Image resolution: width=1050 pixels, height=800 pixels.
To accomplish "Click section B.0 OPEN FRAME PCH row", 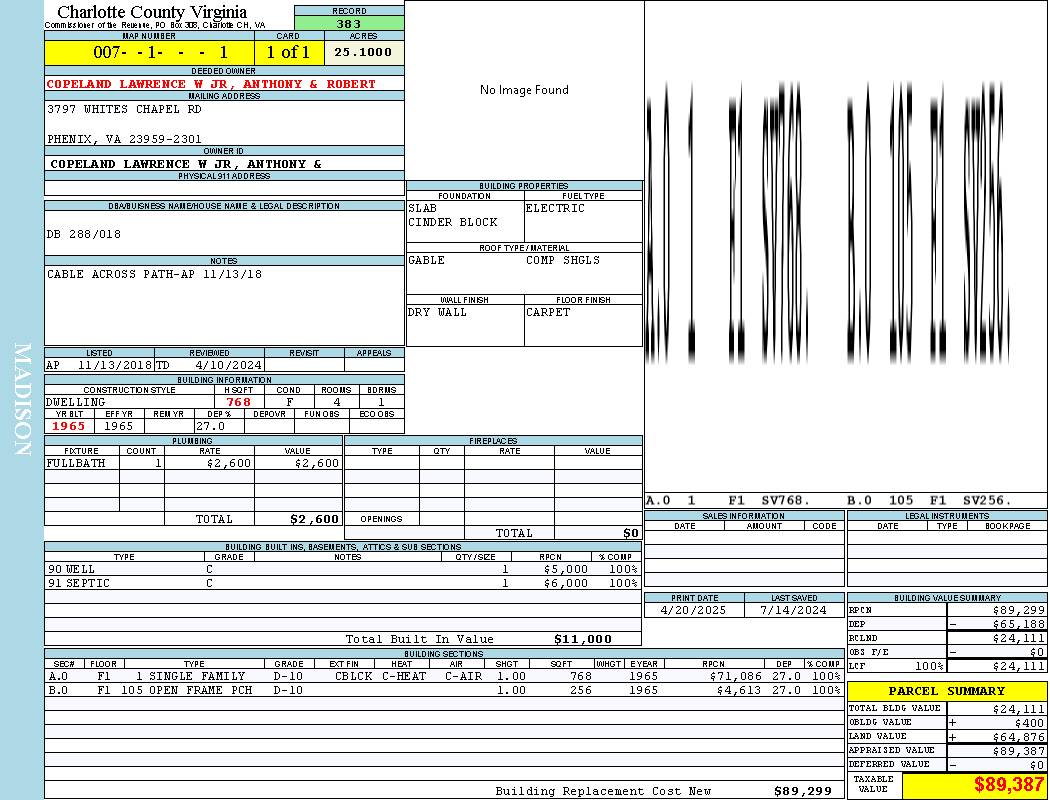I will click(444, 690).
